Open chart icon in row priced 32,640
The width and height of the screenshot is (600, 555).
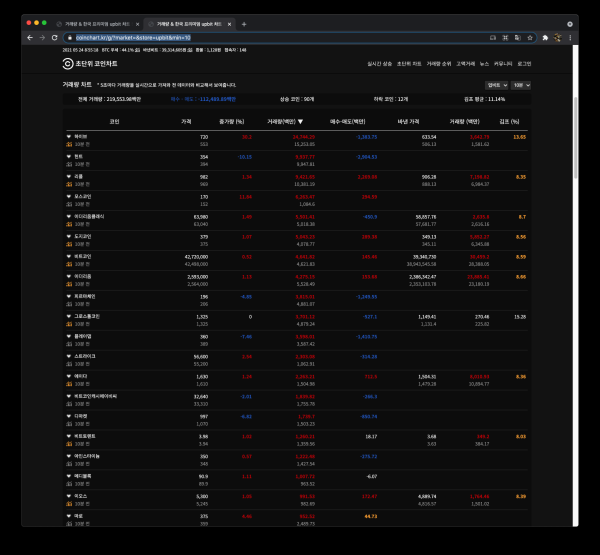coord(69,404)
